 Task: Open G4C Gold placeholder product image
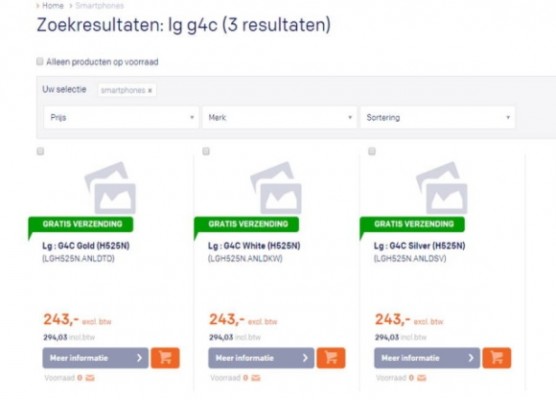110,188
